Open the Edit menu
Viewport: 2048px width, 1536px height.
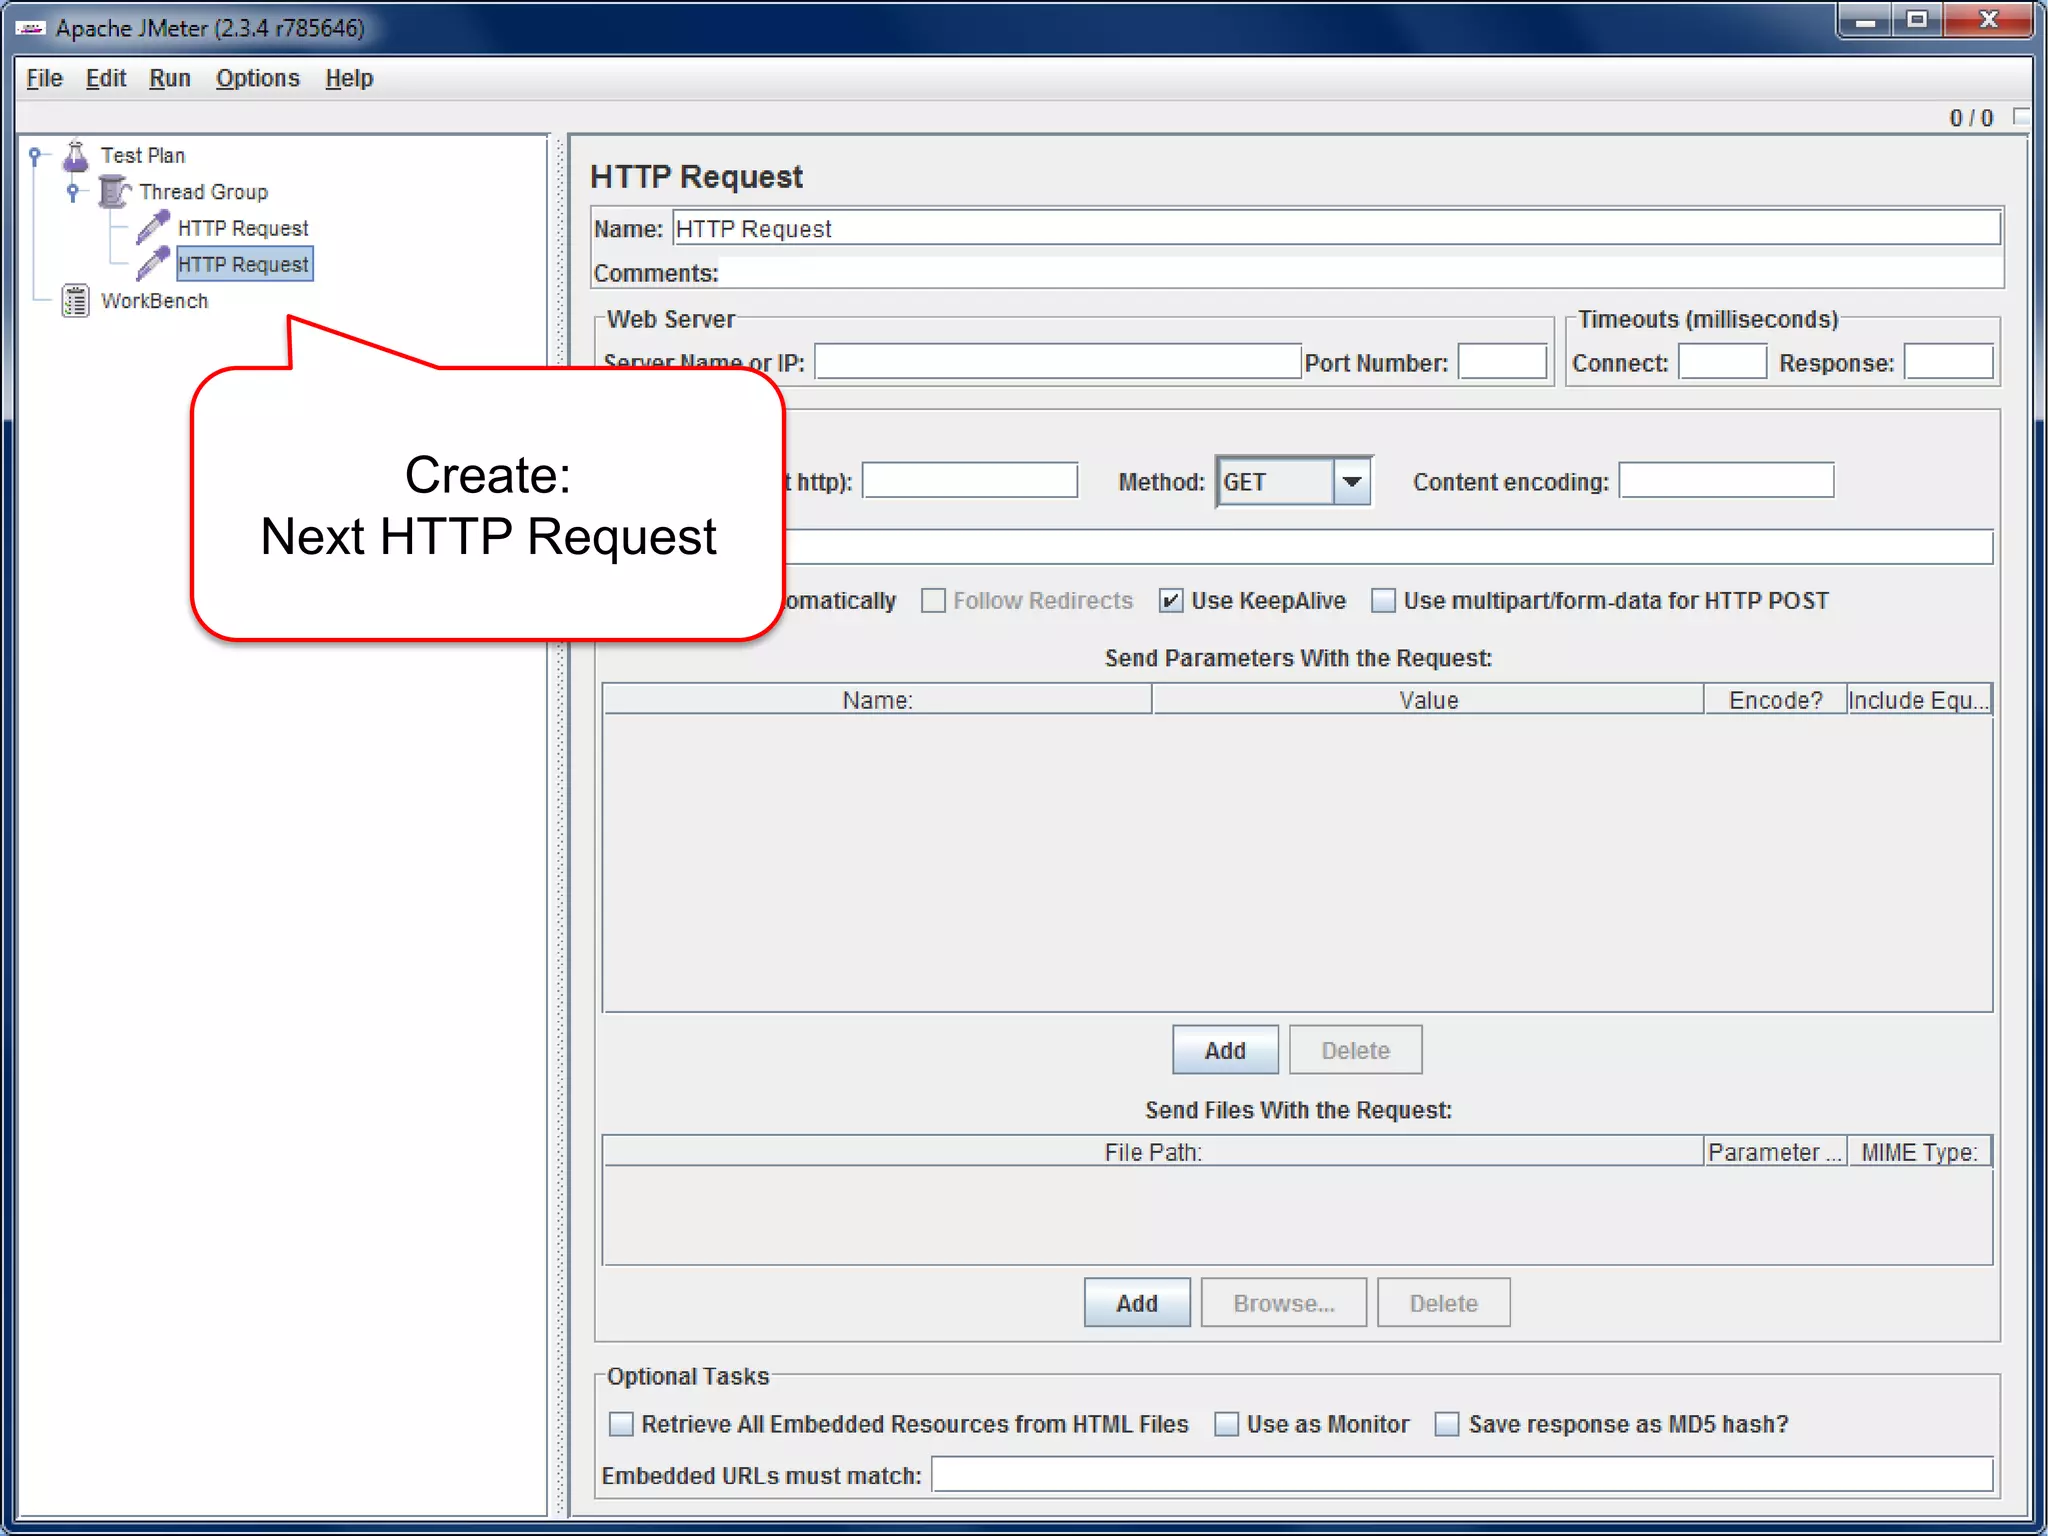point(106,78)
